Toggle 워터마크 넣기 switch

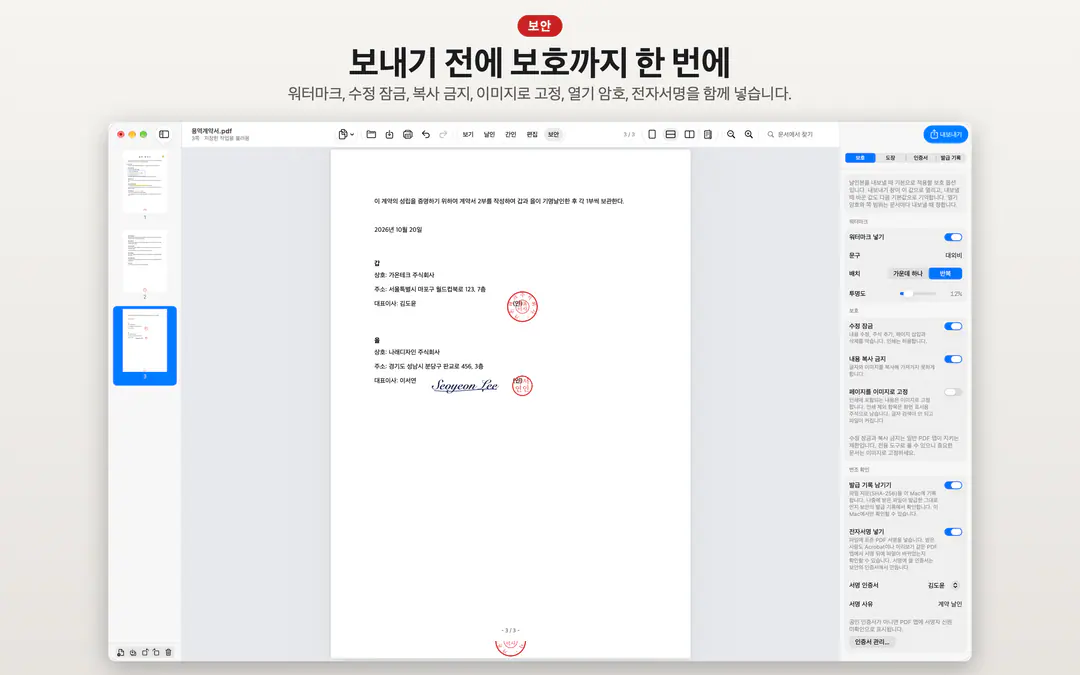point(953,237)
